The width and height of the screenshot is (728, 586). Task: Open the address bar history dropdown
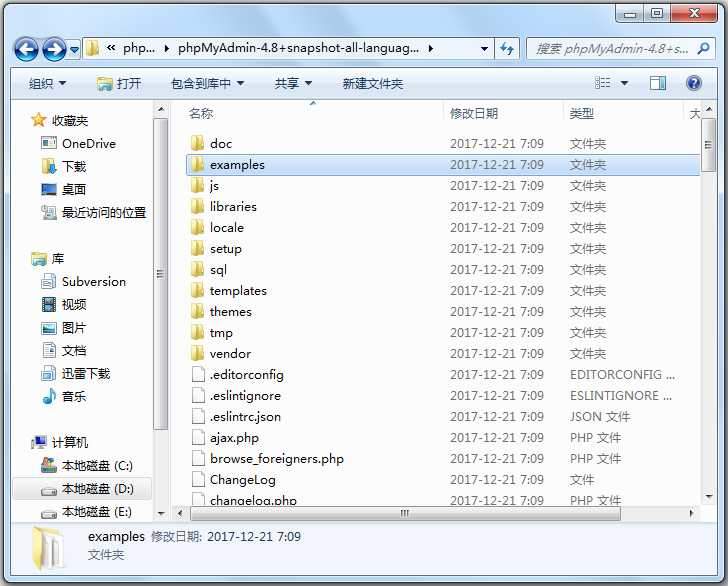(484, 48)
